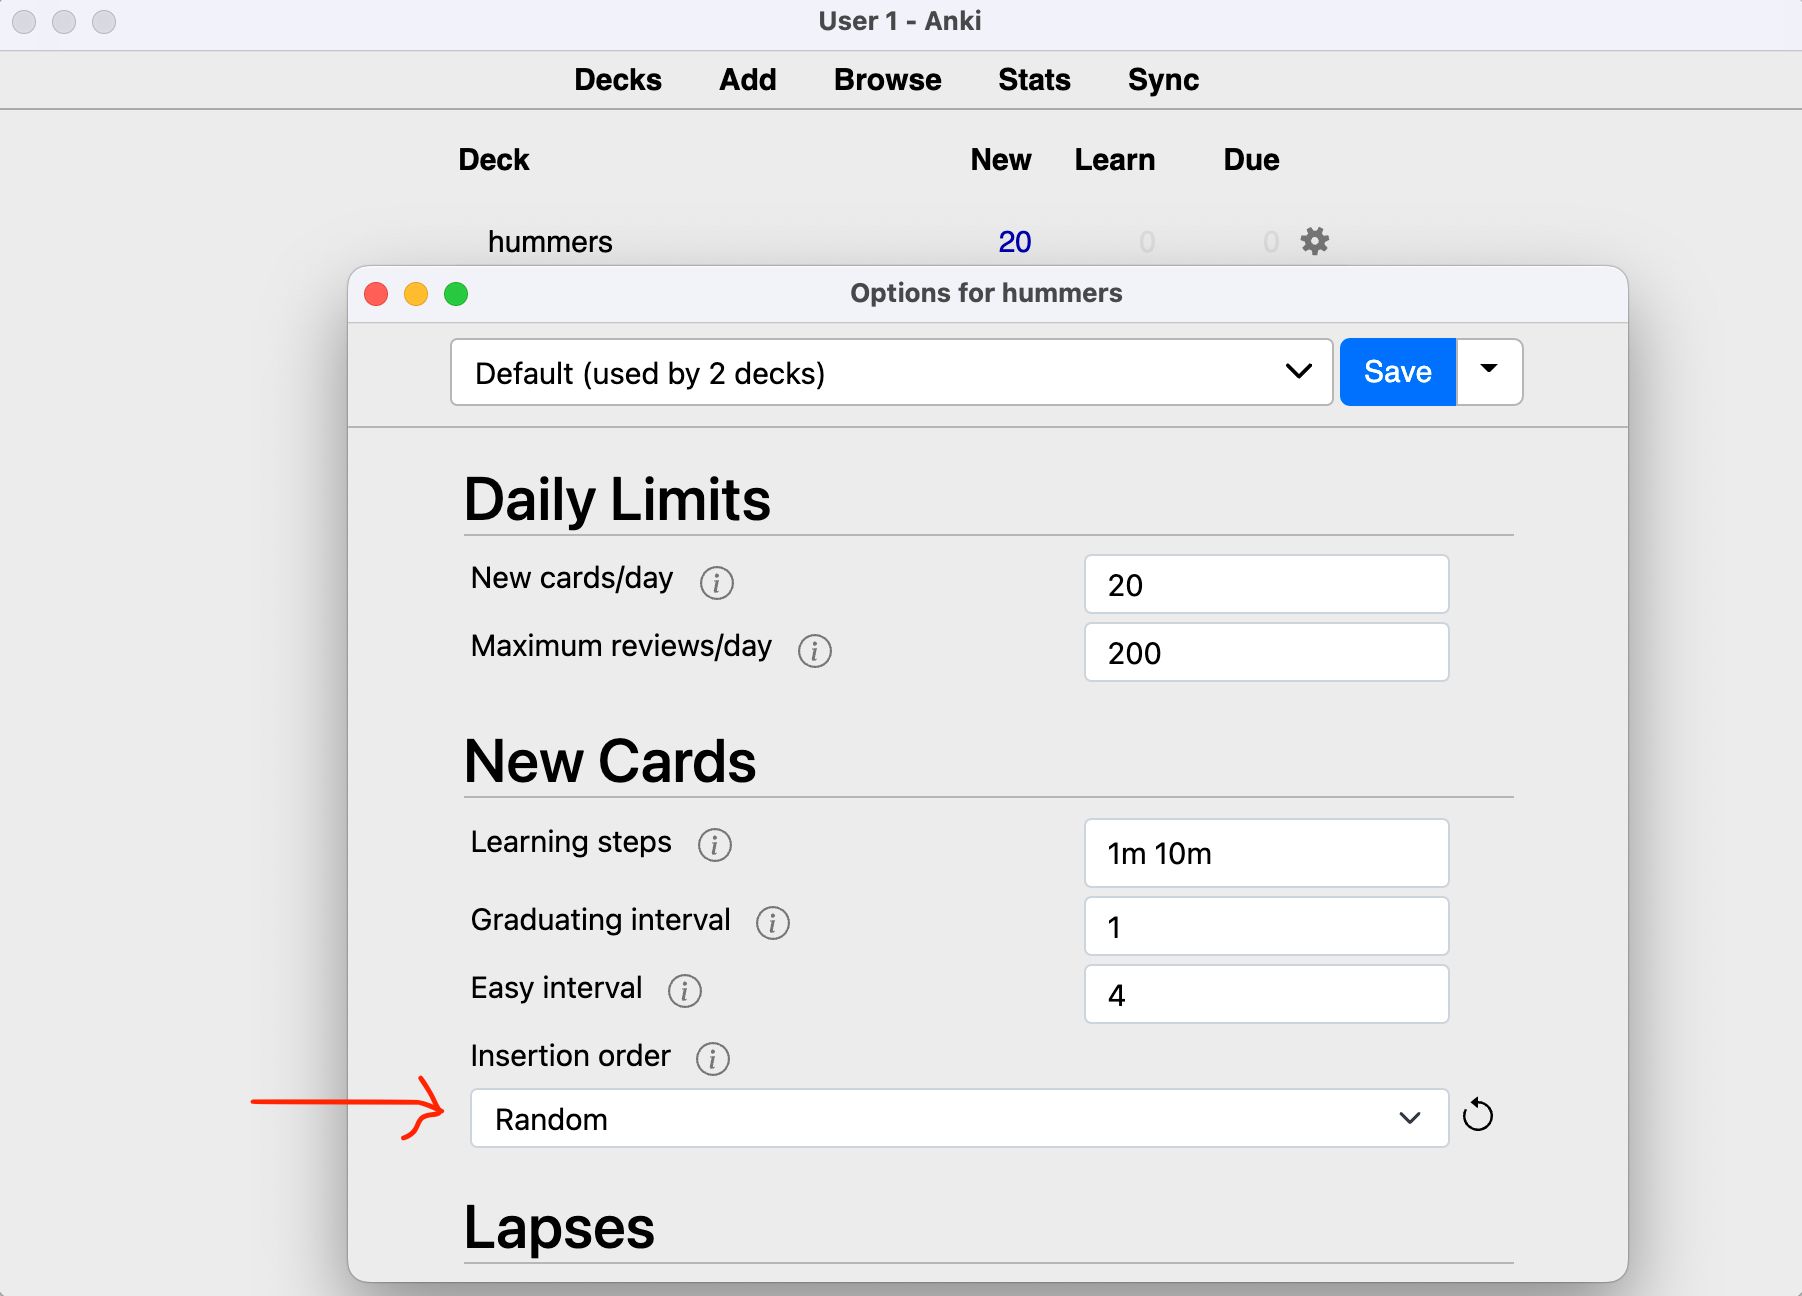1802x1296 pixels.
Task: Open the Stats screen
Action: 1034,80
